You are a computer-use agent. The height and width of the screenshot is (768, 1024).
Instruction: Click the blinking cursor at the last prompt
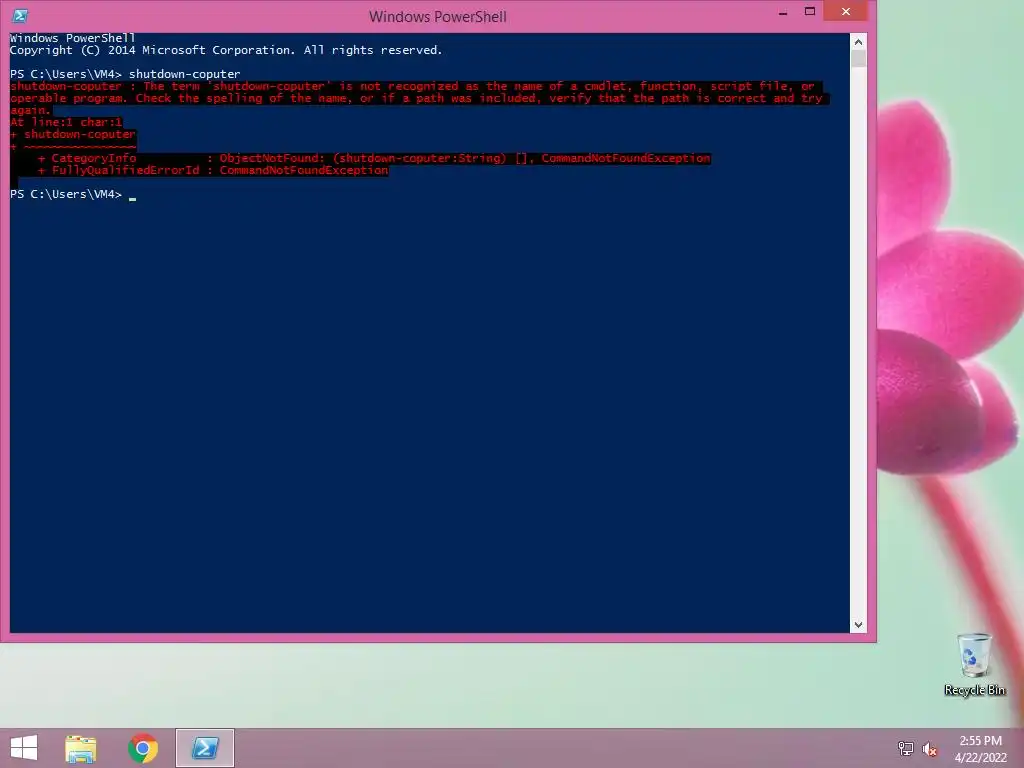(x=133, y=197)
